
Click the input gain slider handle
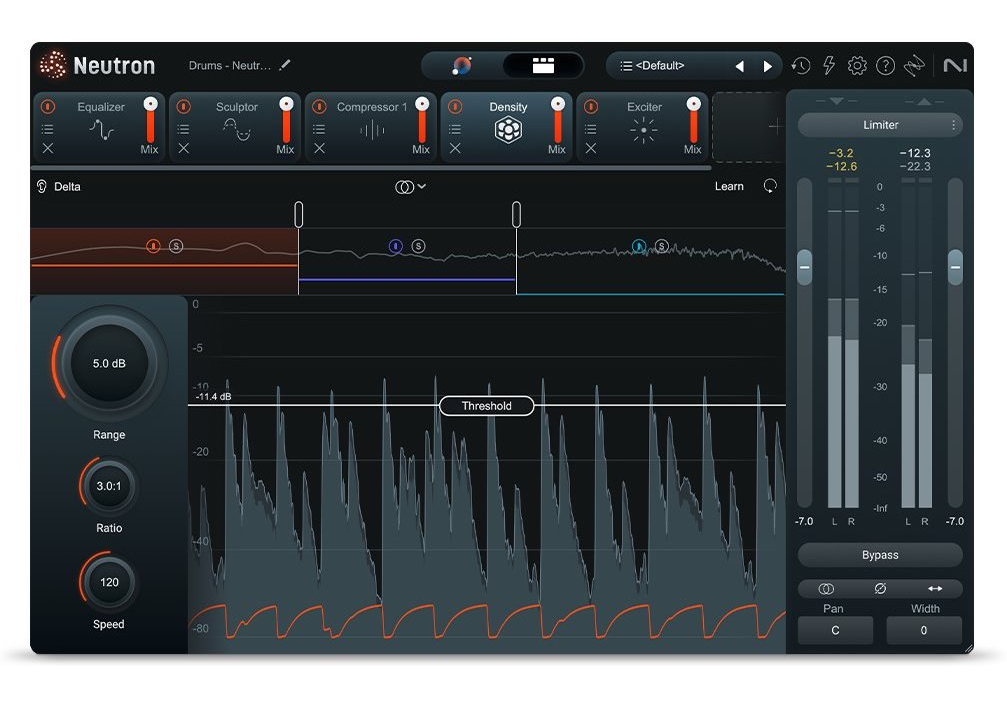tap(805, 267)
